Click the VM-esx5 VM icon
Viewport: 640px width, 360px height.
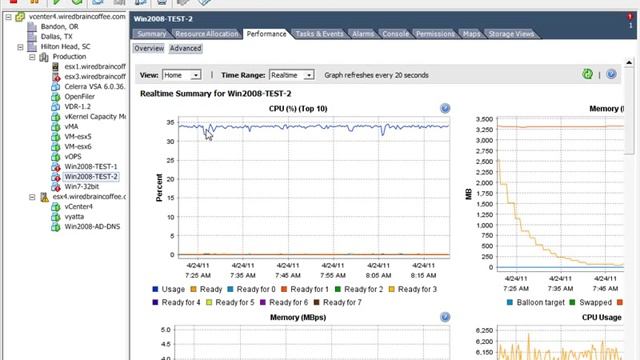[x=56, y=137]
